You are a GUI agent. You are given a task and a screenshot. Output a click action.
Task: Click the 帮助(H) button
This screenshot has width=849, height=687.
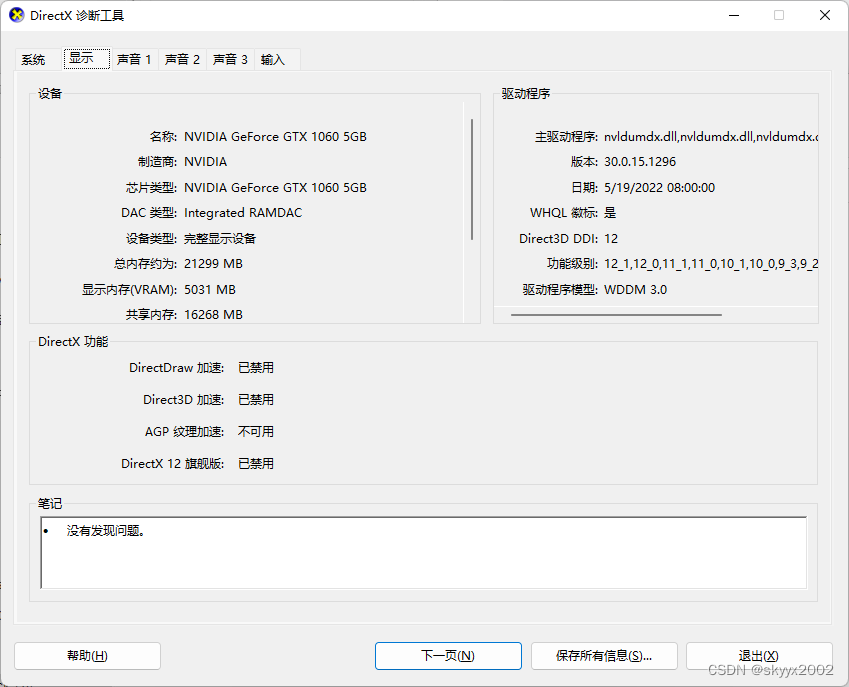87,656
